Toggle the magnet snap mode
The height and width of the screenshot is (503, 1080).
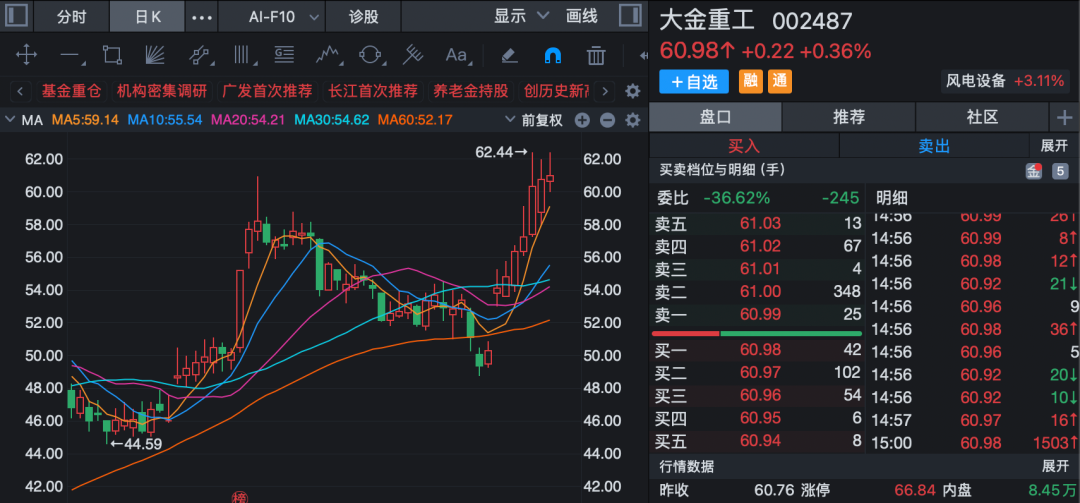click(x=552, y=55)
